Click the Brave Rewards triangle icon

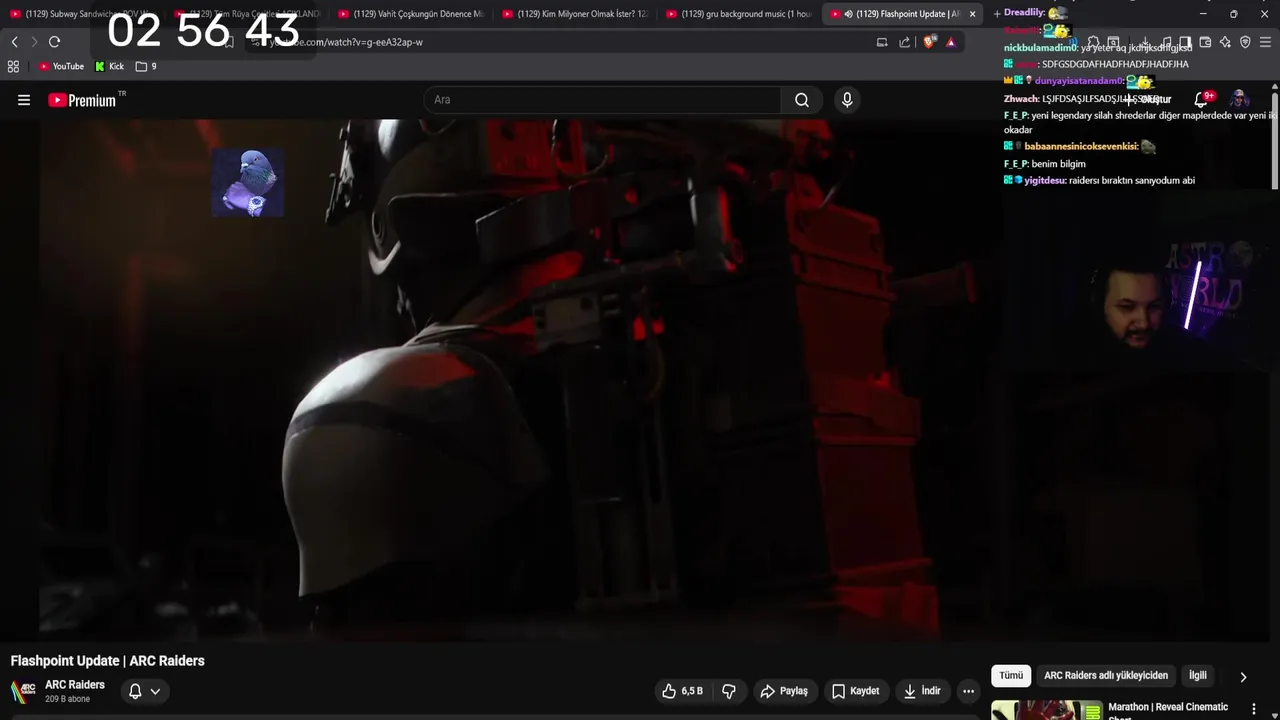951,42
